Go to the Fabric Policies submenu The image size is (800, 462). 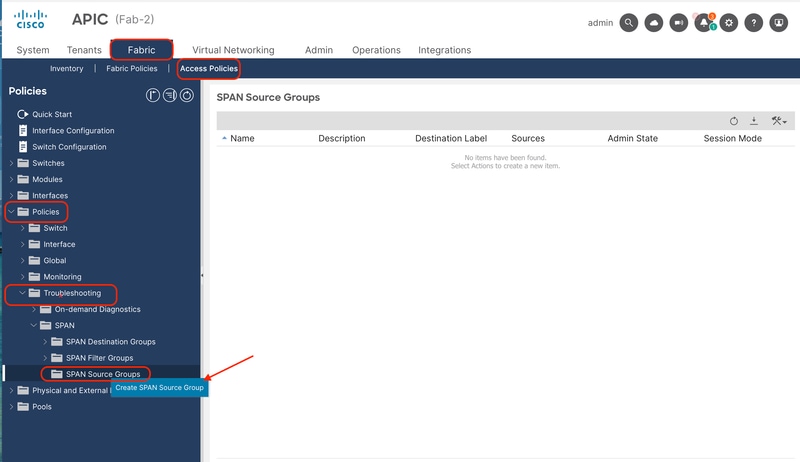pyautogui.click(x=132, y=68)
